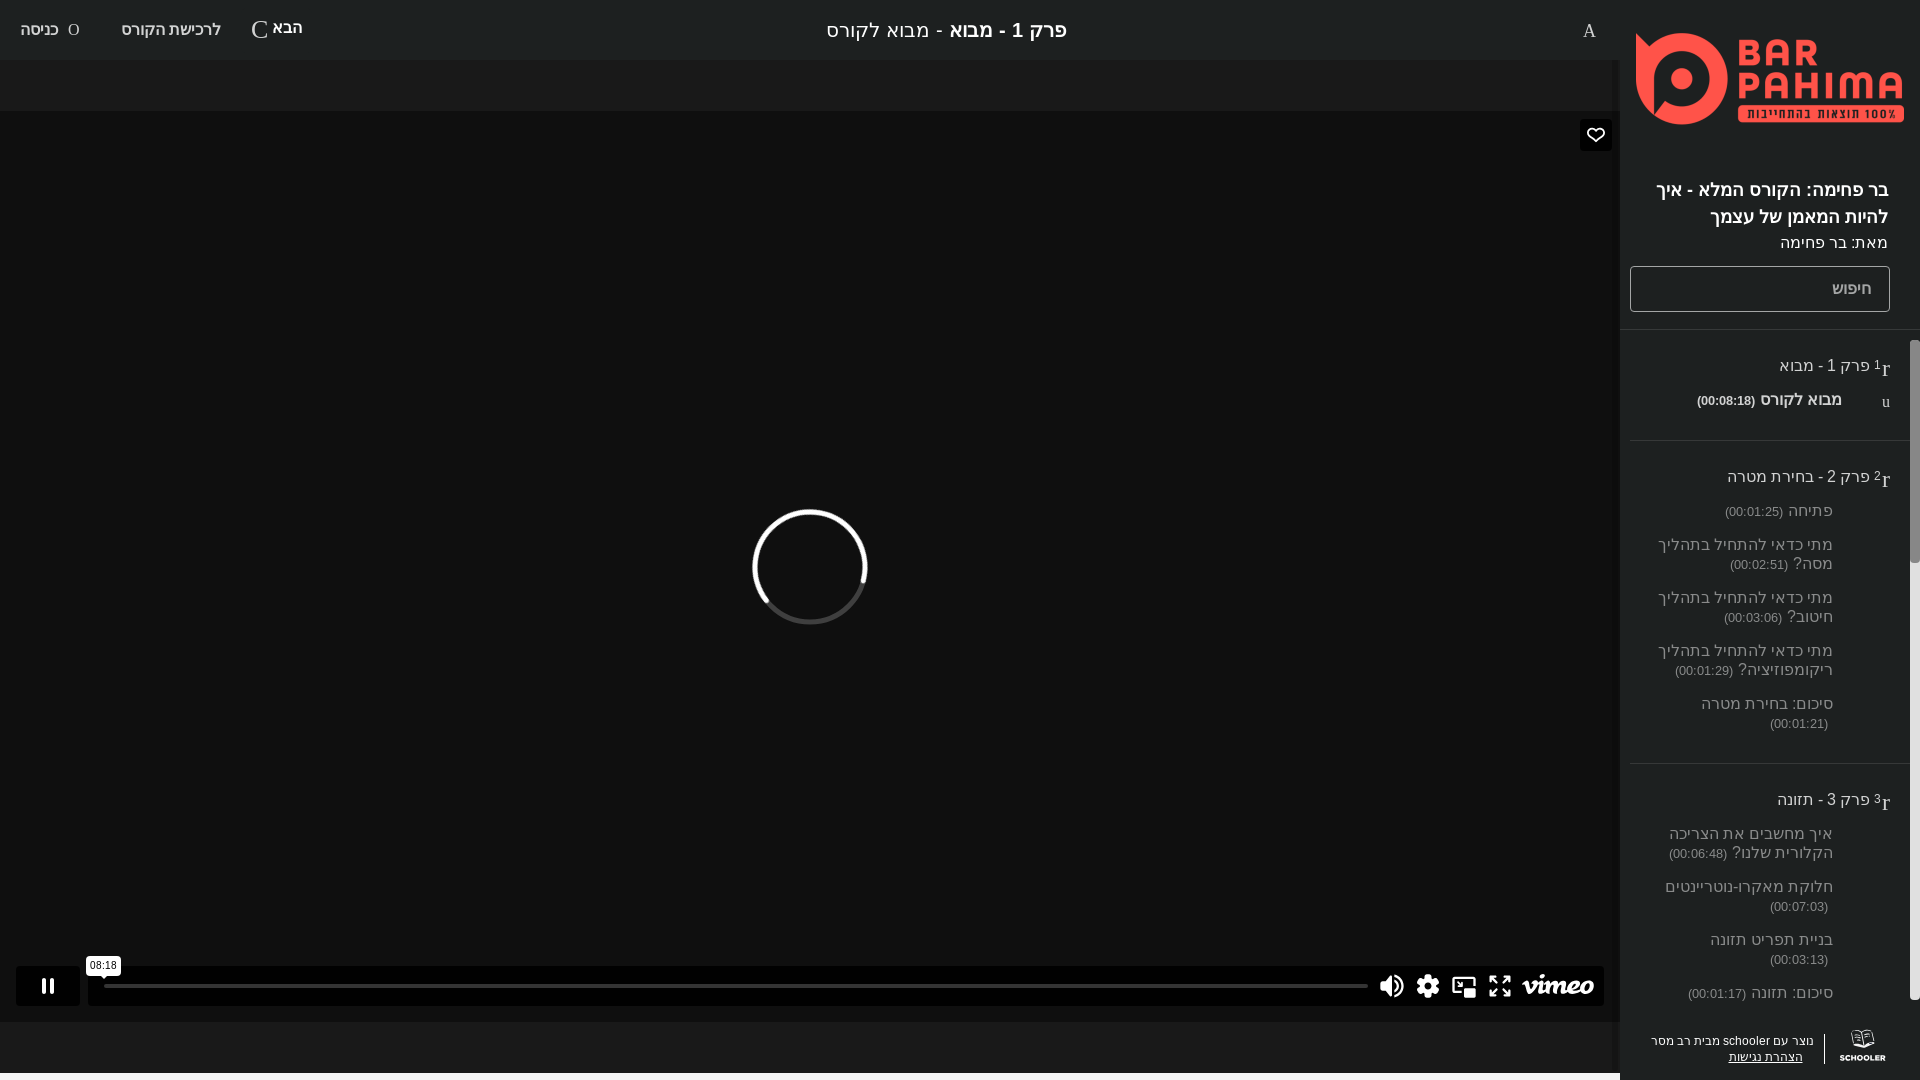Open lesson חלוקת מאקרו-נוטריינטים
Viewport: 1920px width, 1080px height.
pyautogui.click(x=1749, y=896)
